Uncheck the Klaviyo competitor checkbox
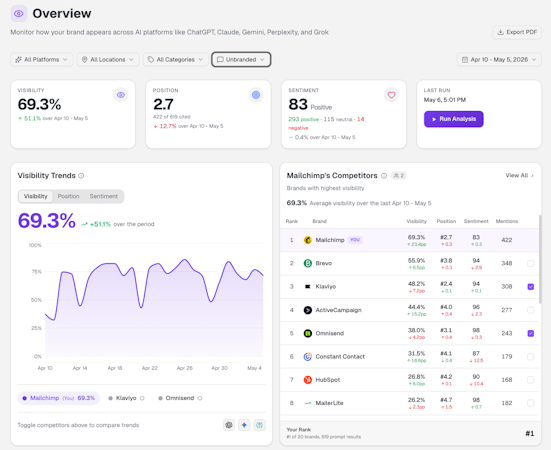The width and height of the screenshot is (551, 450). click(531, 287)
